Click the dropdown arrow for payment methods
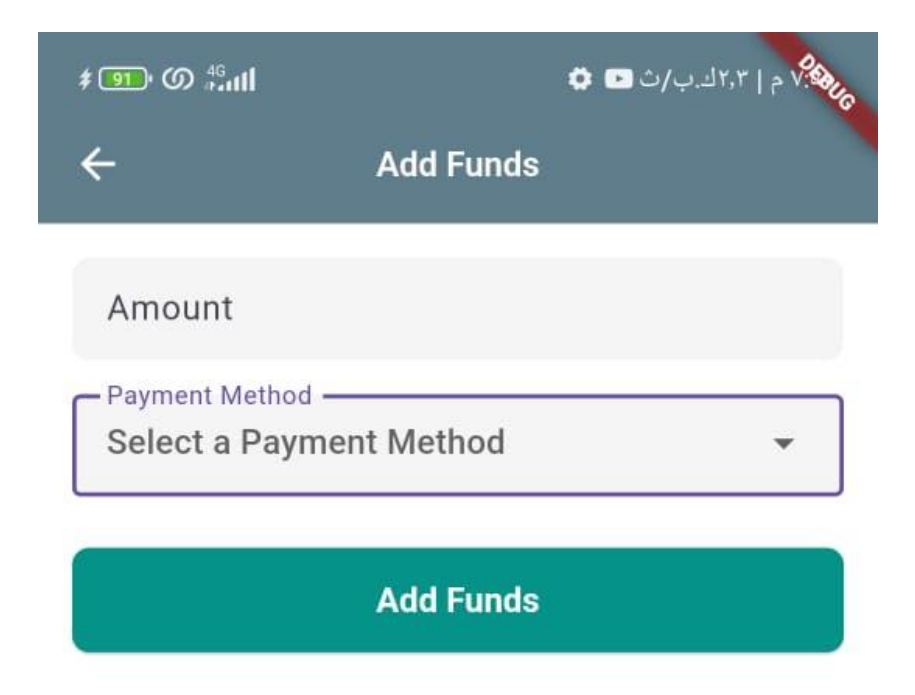Screen dimensions: 915x695 coord(785,443)
